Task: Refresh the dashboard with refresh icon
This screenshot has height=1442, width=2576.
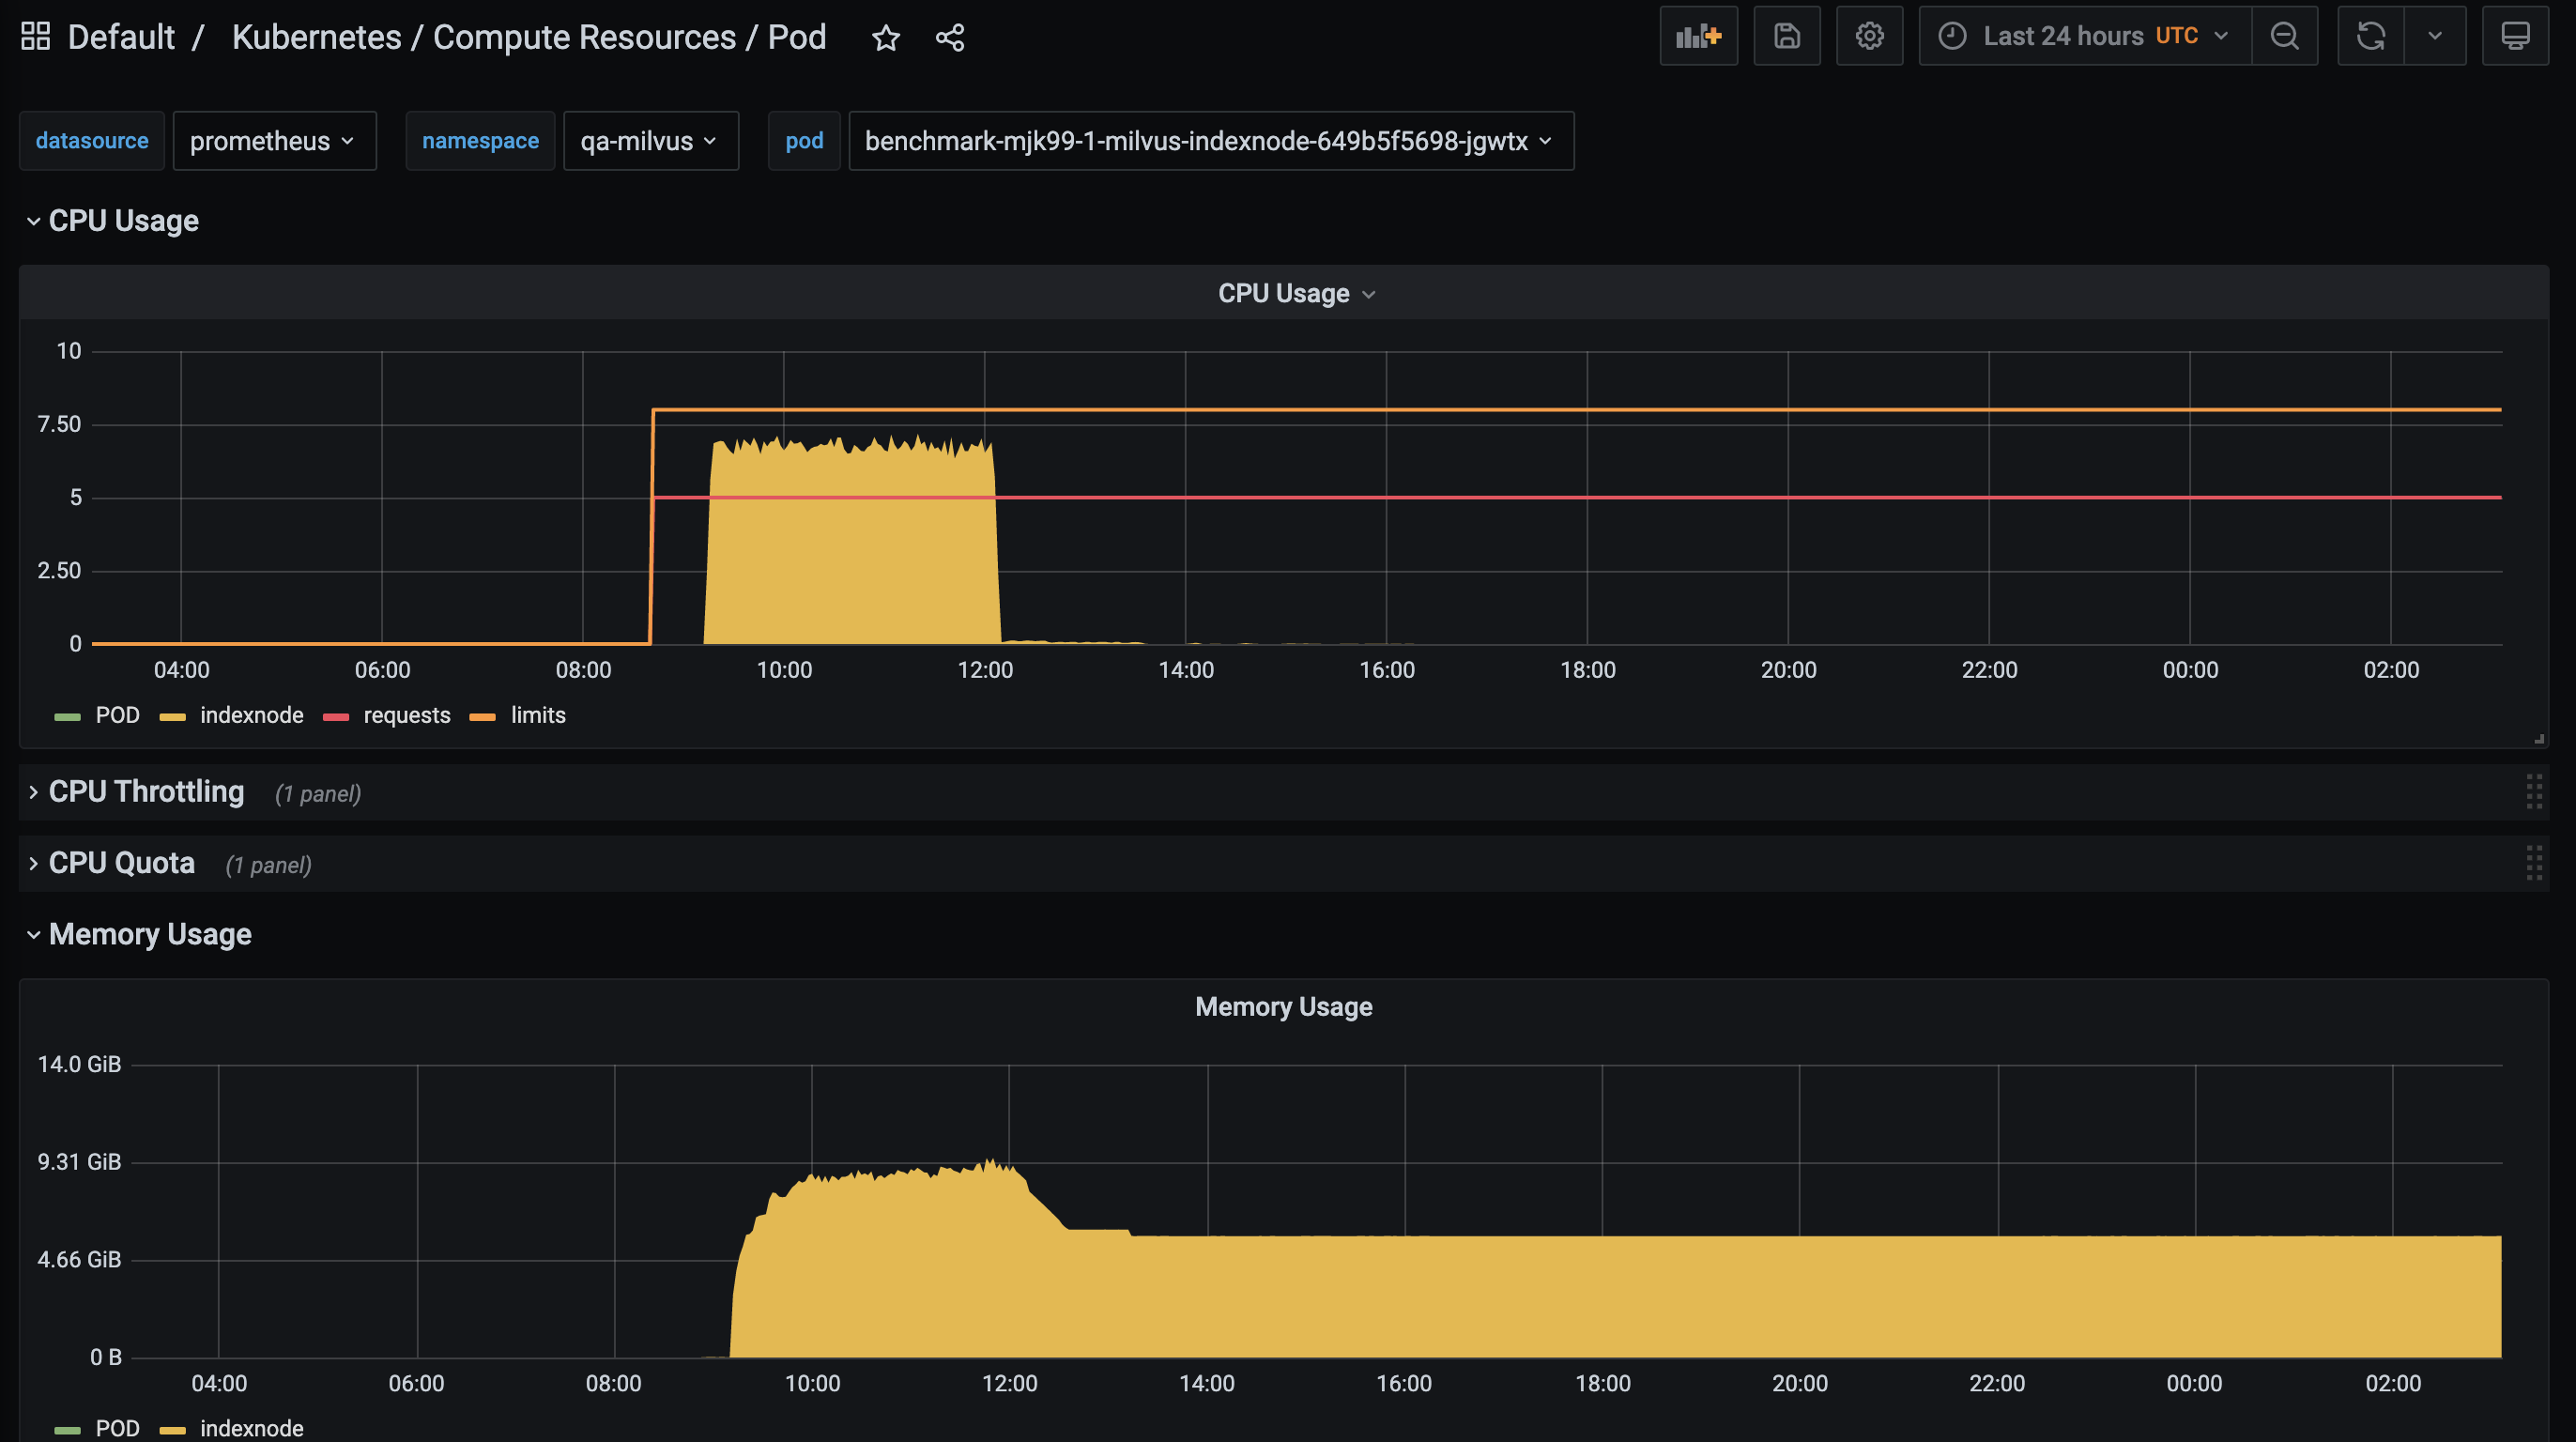Action: tap(2371, 36)
